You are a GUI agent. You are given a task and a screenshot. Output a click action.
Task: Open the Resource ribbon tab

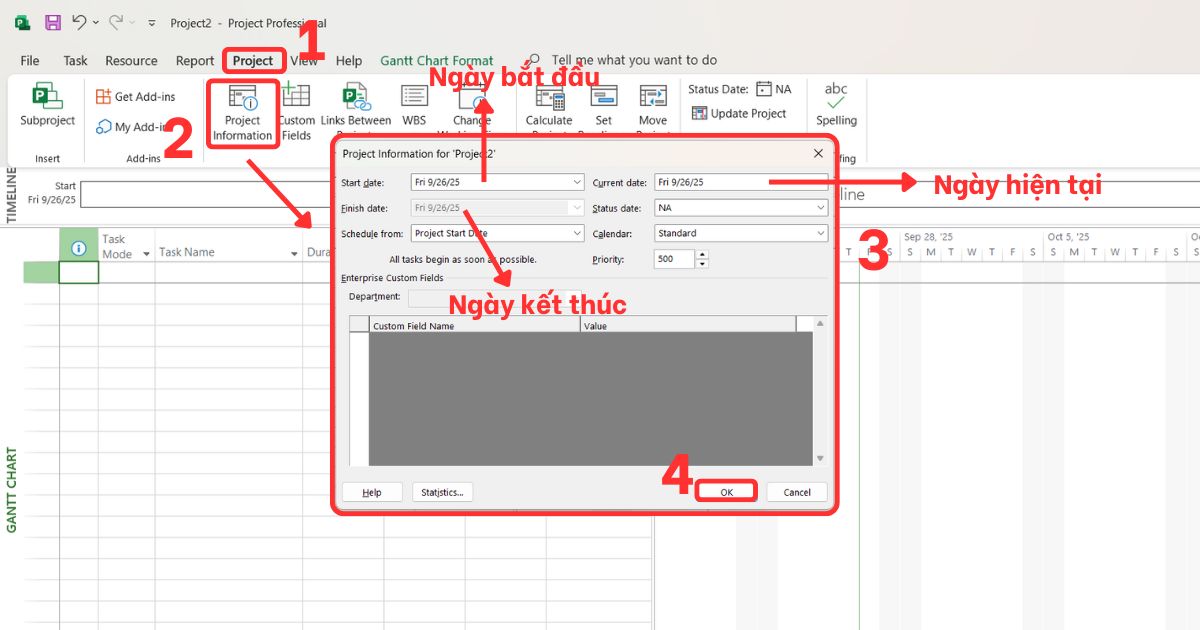(x=130, y=60)
